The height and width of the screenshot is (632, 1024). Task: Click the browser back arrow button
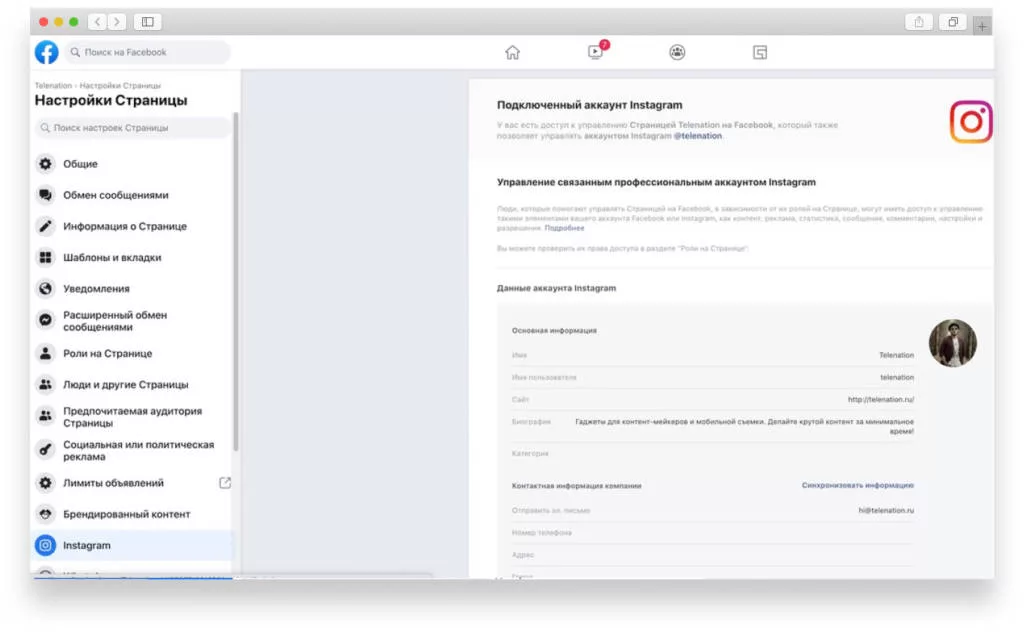(x=97, y=22)
